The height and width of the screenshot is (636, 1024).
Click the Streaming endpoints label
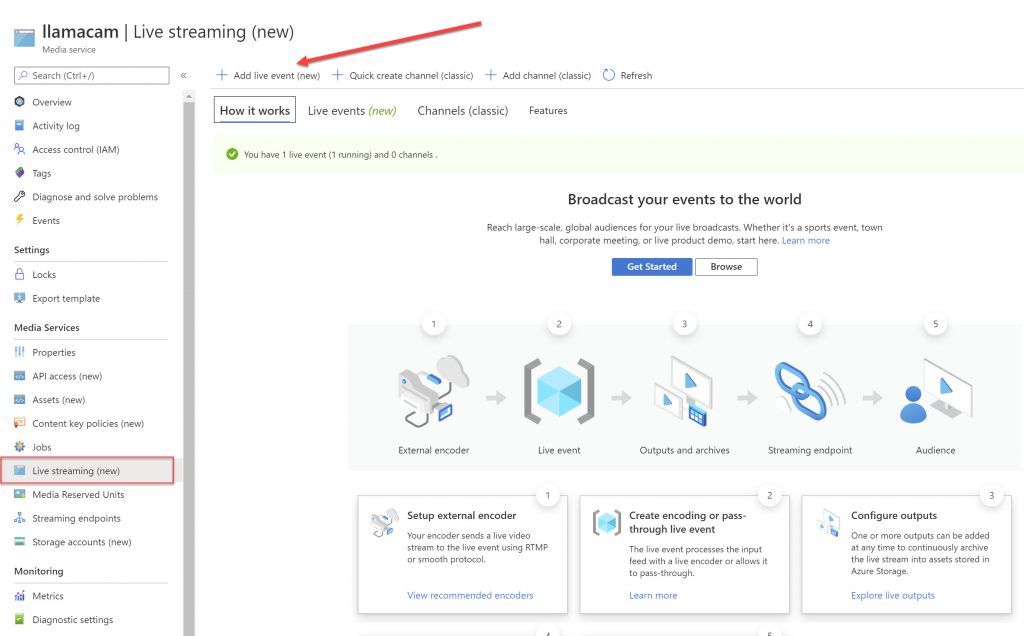pos(76,518)
